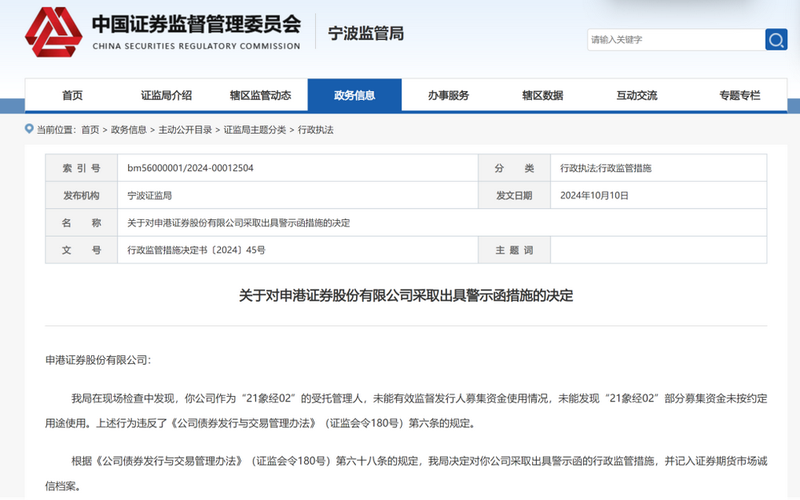Click the 文号 label cell

coord(82,250)
